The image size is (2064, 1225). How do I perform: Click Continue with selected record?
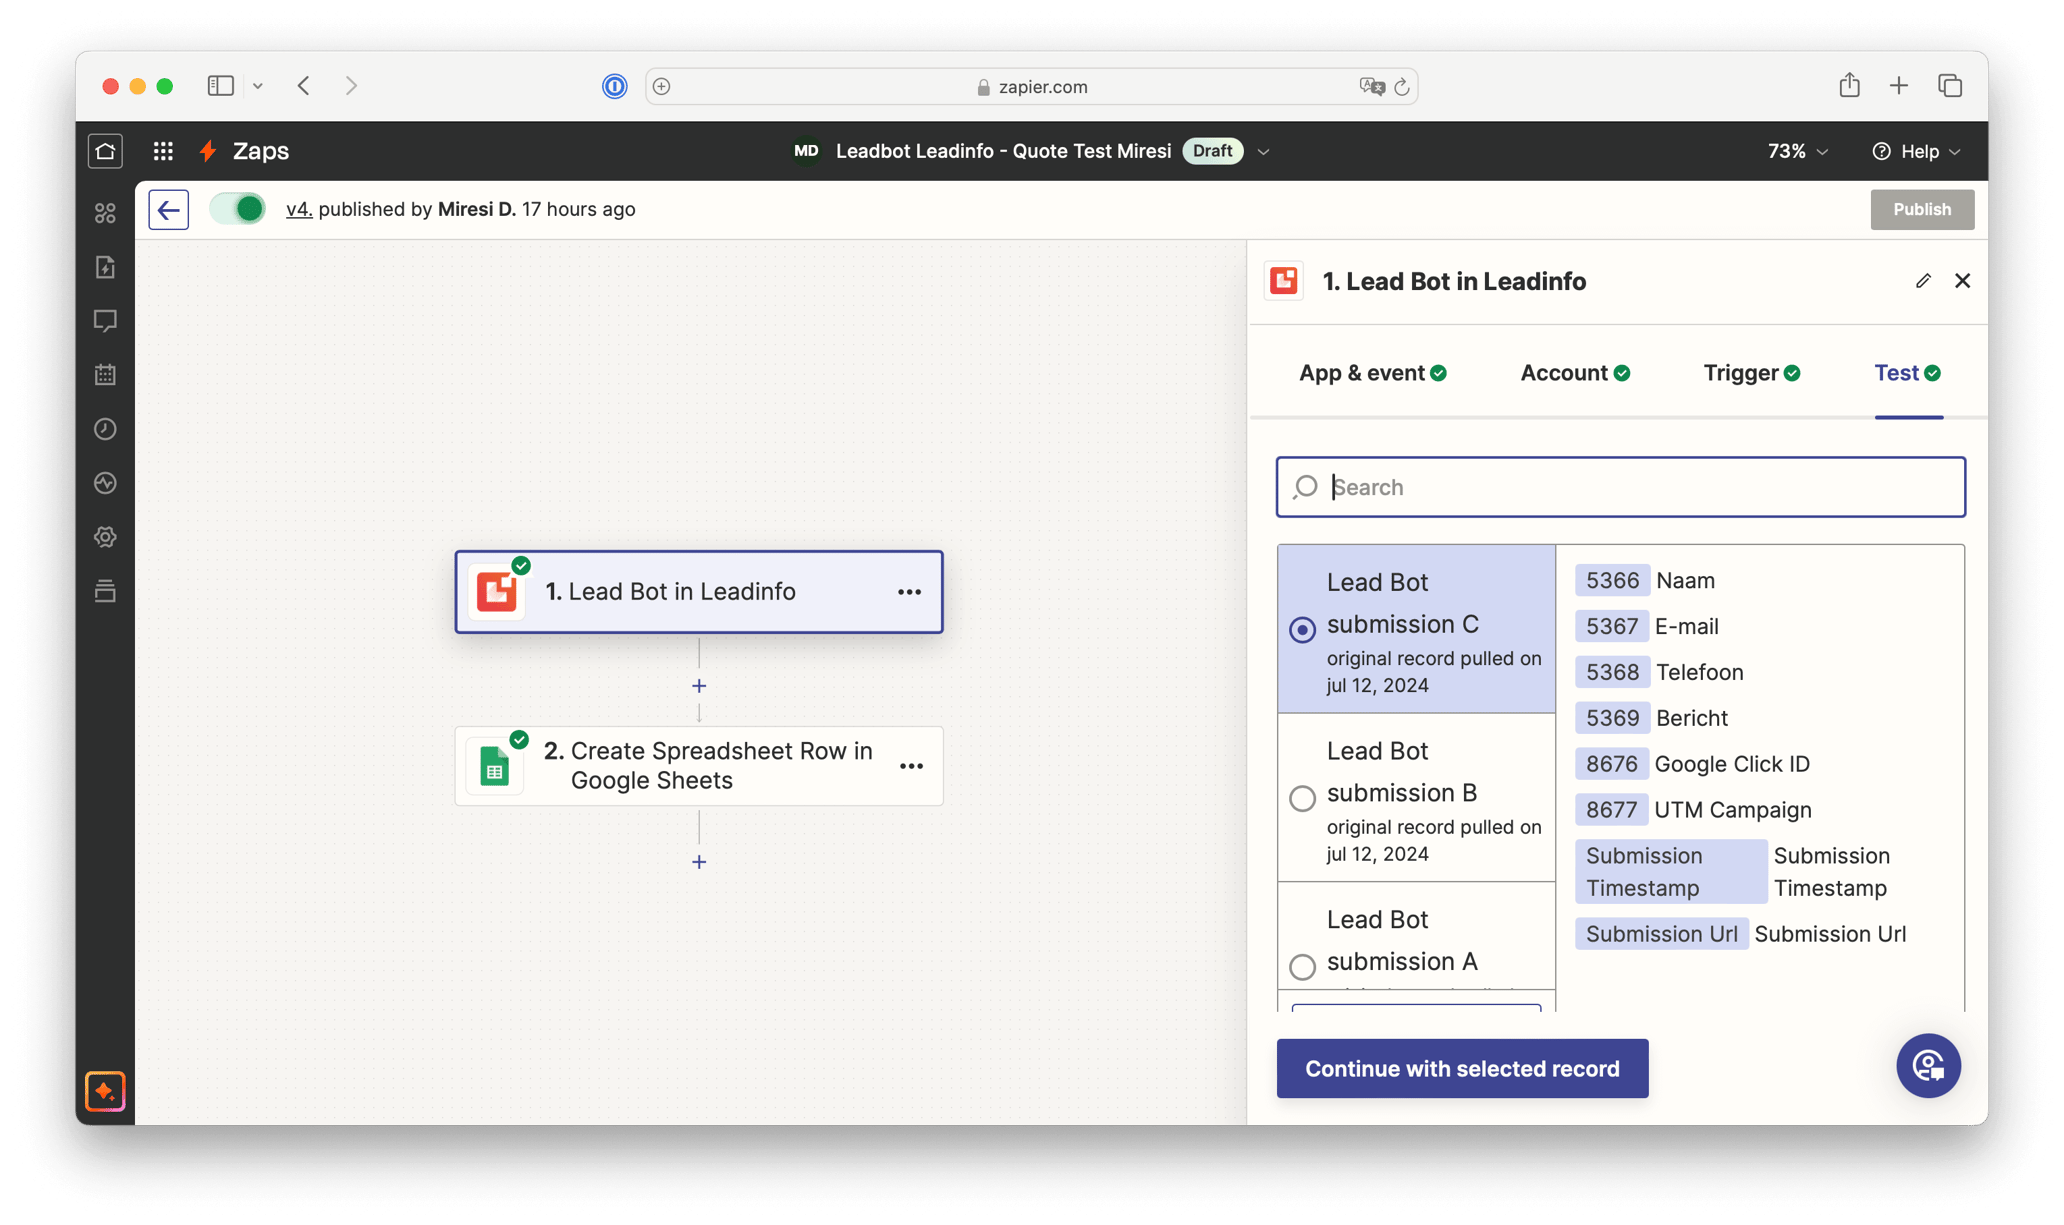pos(1461,1068)
